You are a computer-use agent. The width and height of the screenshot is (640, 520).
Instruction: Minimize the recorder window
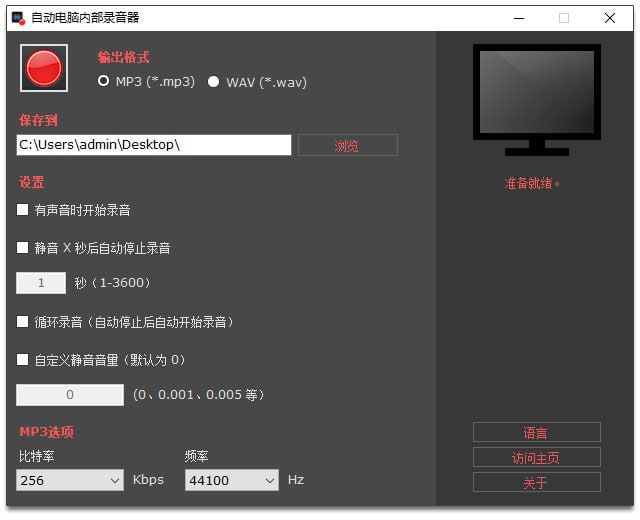[517, 17]
